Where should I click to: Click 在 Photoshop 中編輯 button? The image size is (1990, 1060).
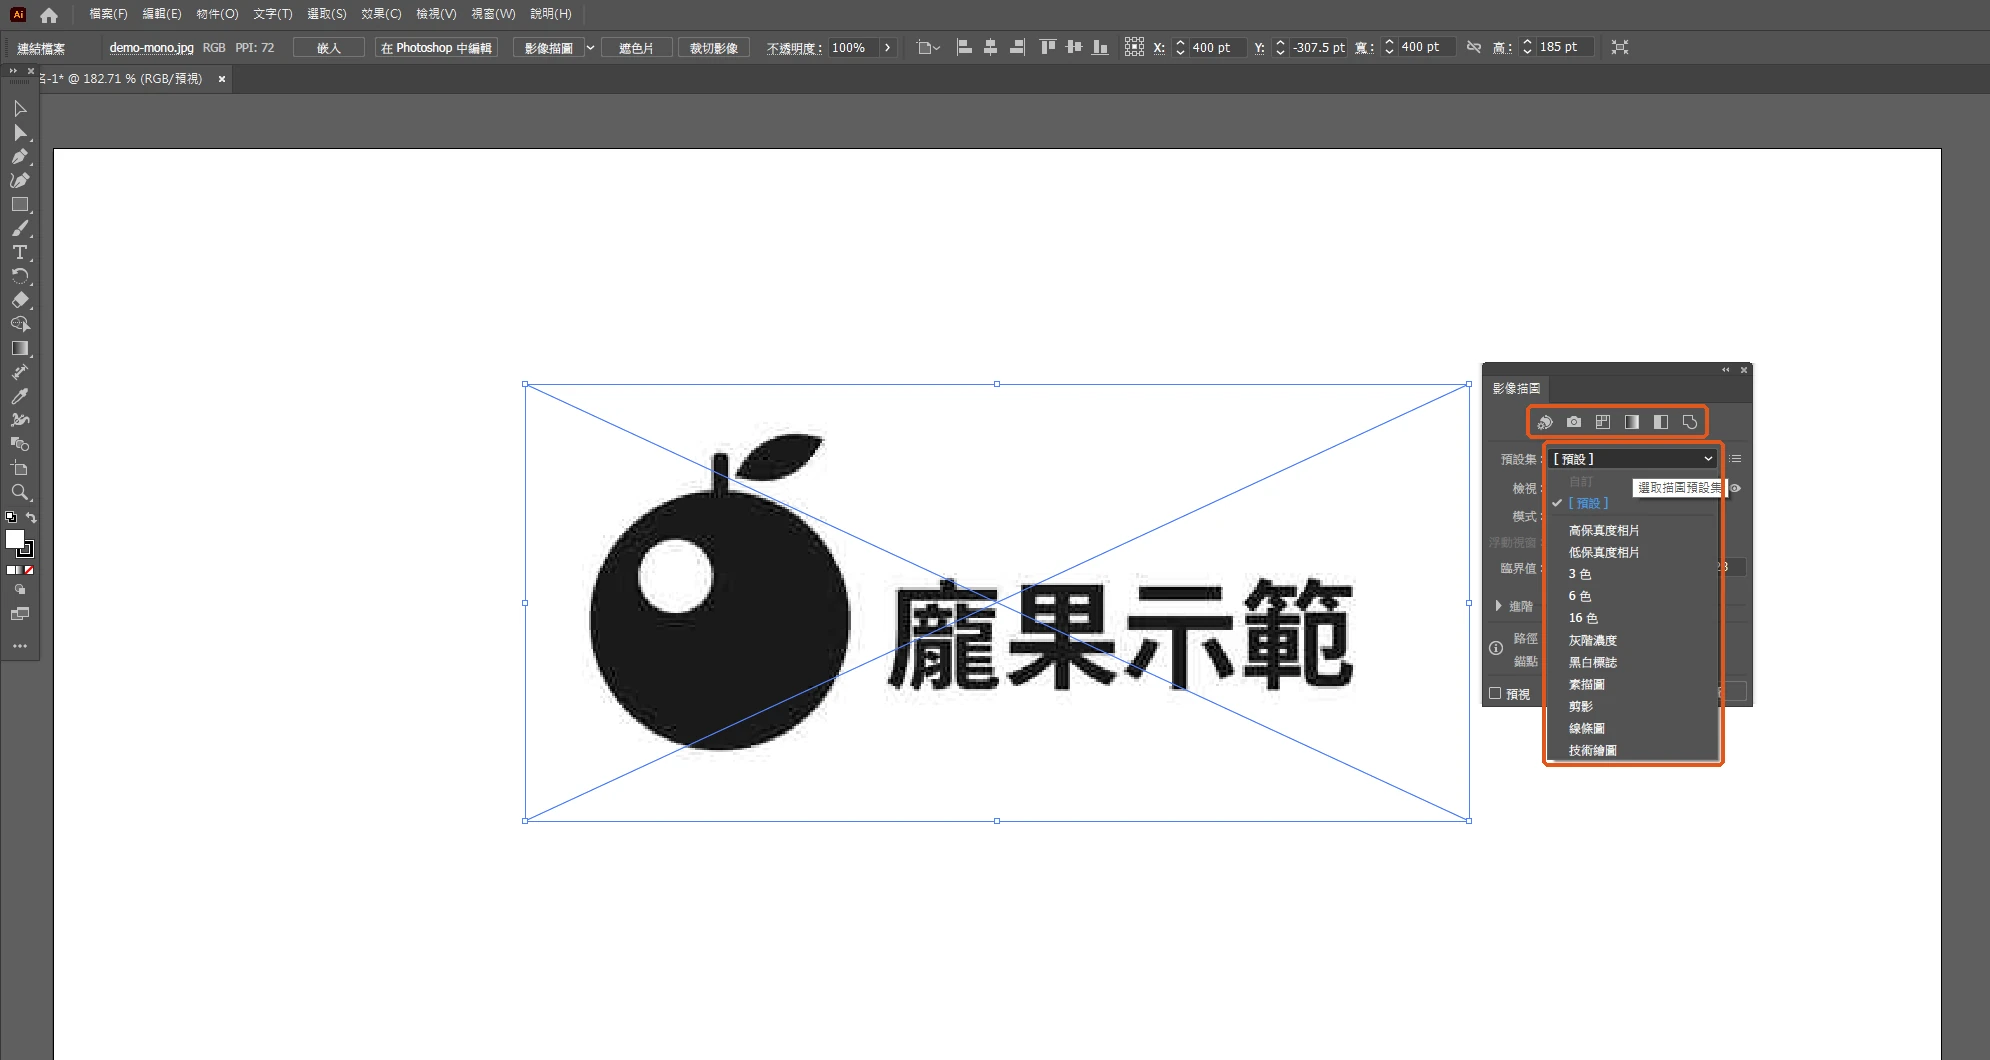(436, 48)
